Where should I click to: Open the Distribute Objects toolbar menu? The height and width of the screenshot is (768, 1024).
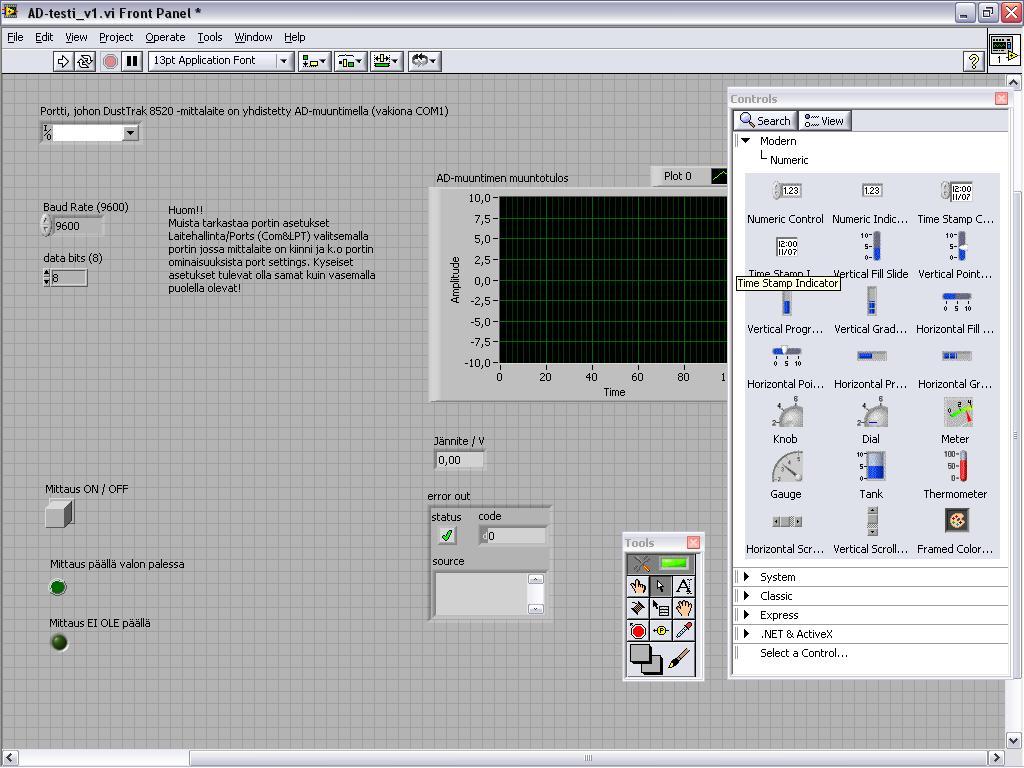(350, 61)
